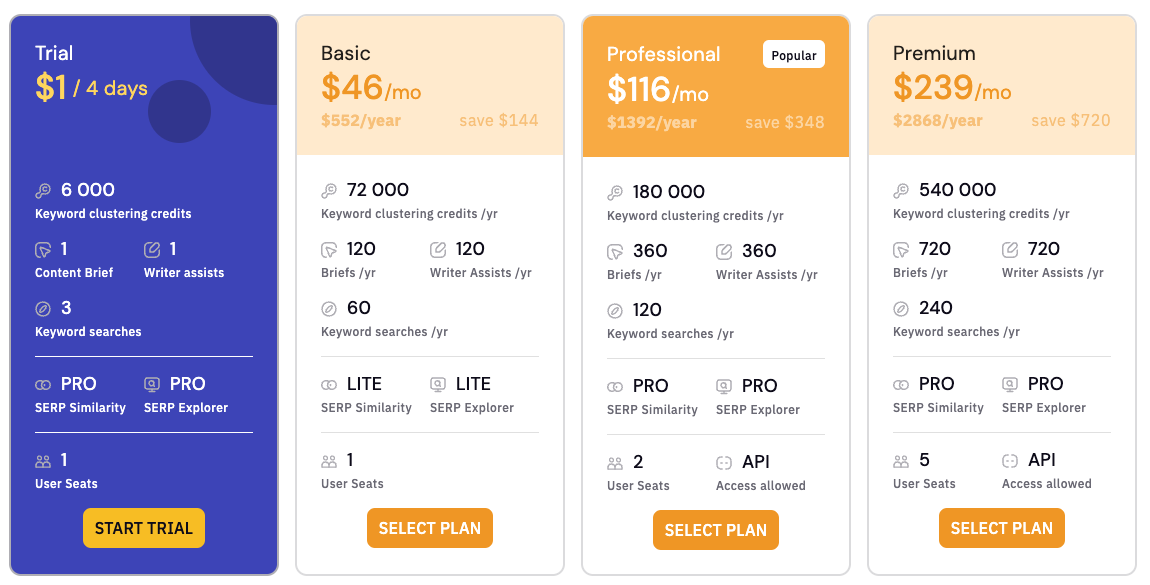Click Trial Content Brief cursor icon

click(43, 249)
